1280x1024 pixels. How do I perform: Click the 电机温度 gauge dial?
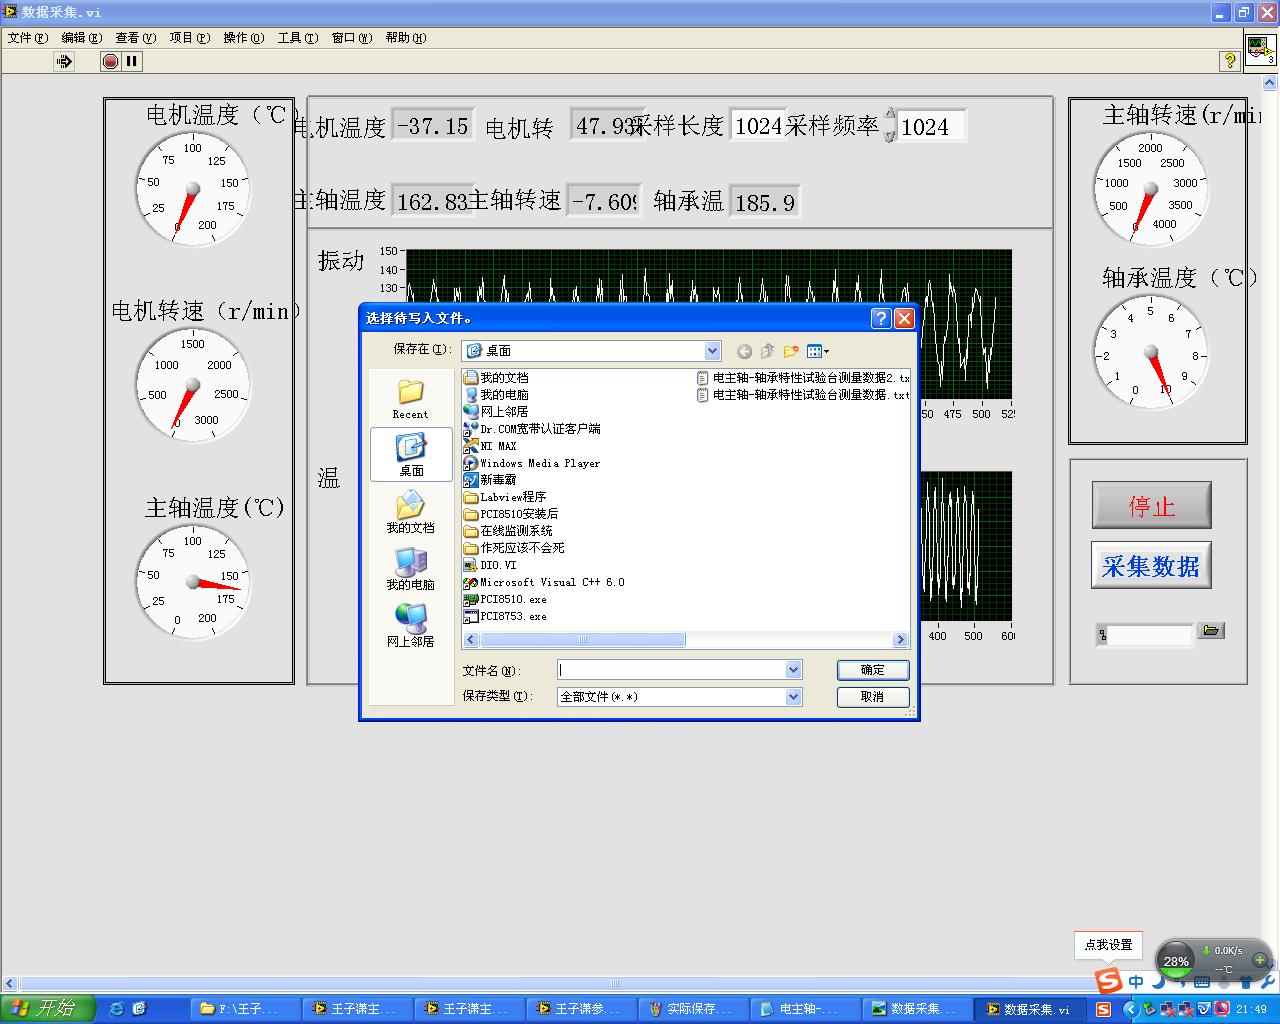(x=193, y=189)
